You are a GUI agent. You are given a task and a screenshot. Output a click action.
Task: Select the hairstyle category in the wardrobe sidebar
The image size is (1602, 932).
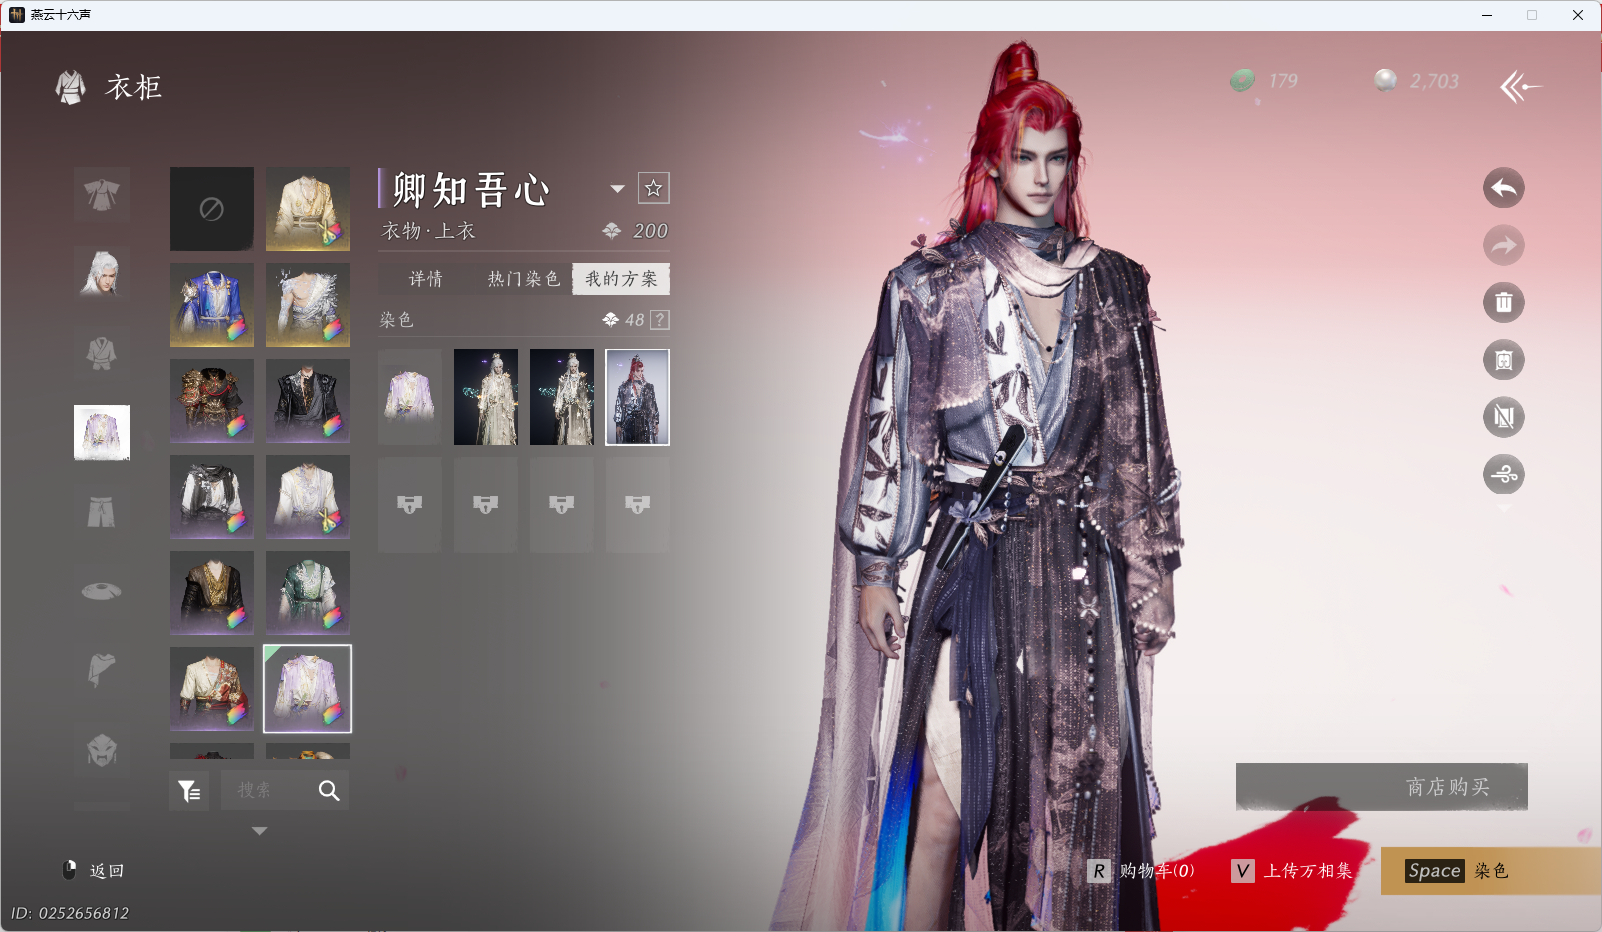tap(101, 274)
